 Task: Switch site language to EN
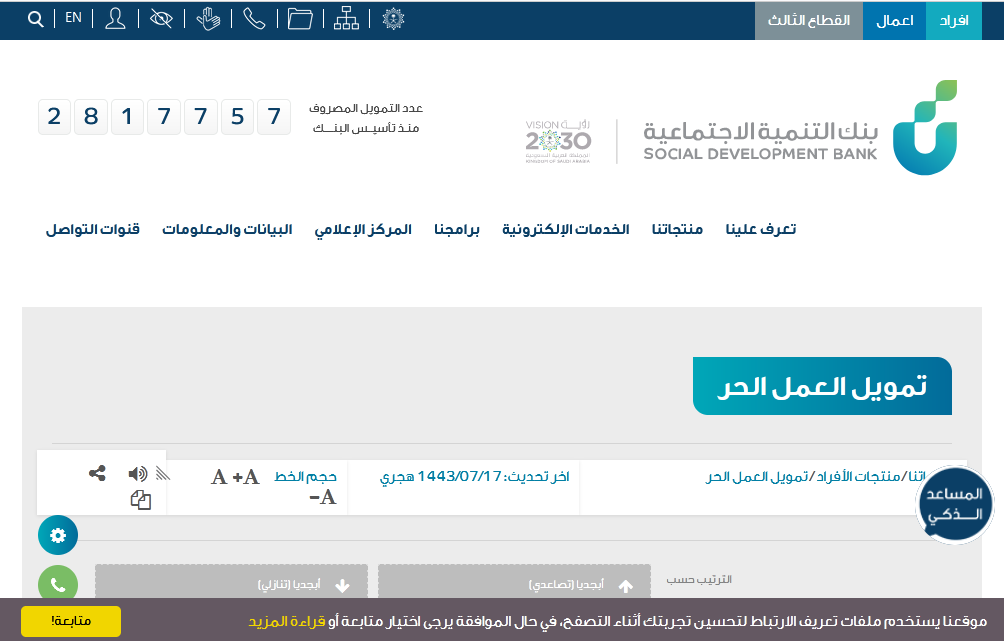(74, 18)
